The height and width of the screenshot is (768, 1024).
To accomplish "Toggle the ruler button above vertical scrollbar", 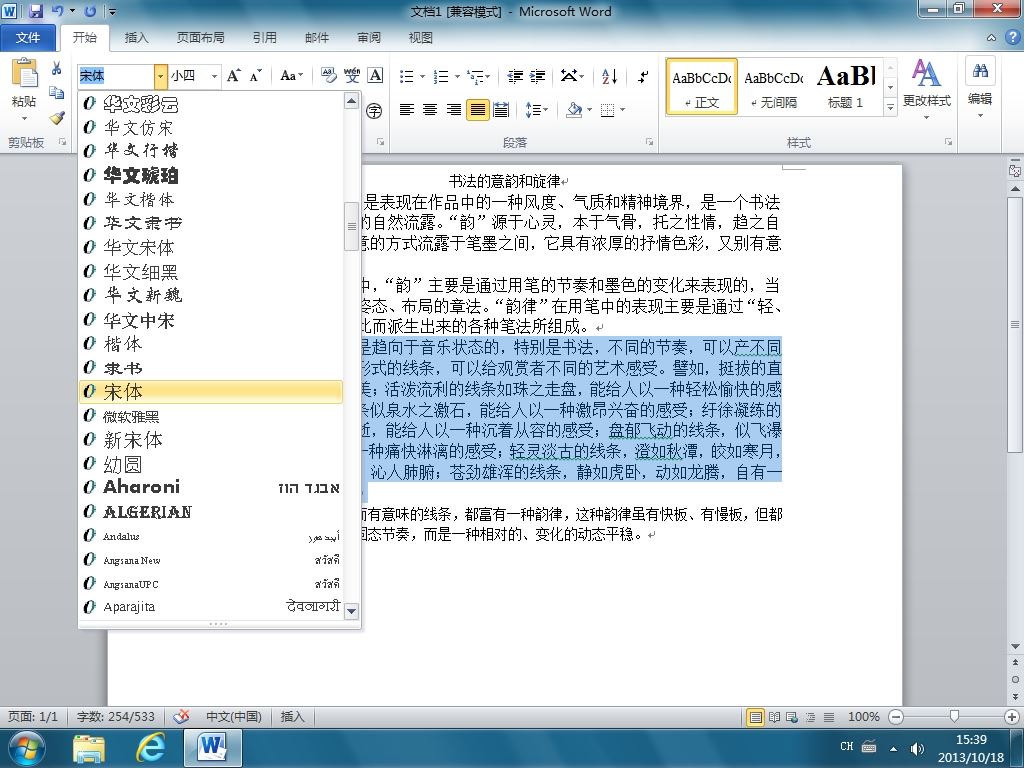I will click(x=1015, y=170).
